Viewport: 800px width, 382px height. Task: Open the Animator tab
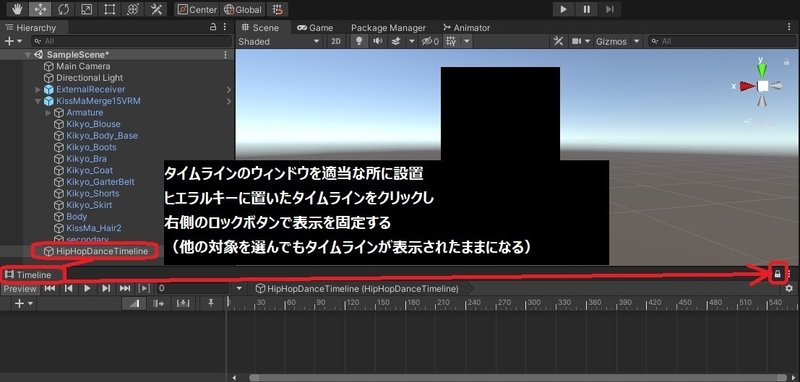(466, 28)
